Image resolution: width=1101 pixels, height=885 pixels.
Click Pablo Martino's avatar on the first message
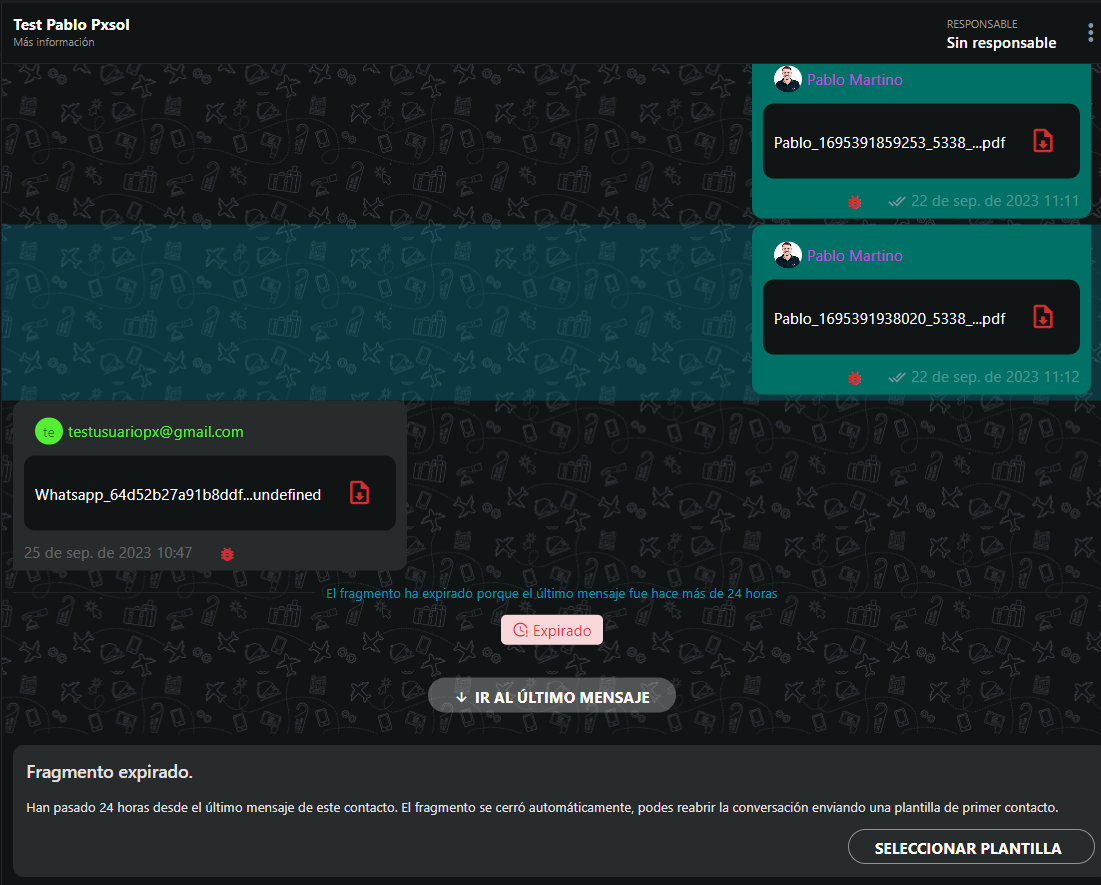[788, 79]
